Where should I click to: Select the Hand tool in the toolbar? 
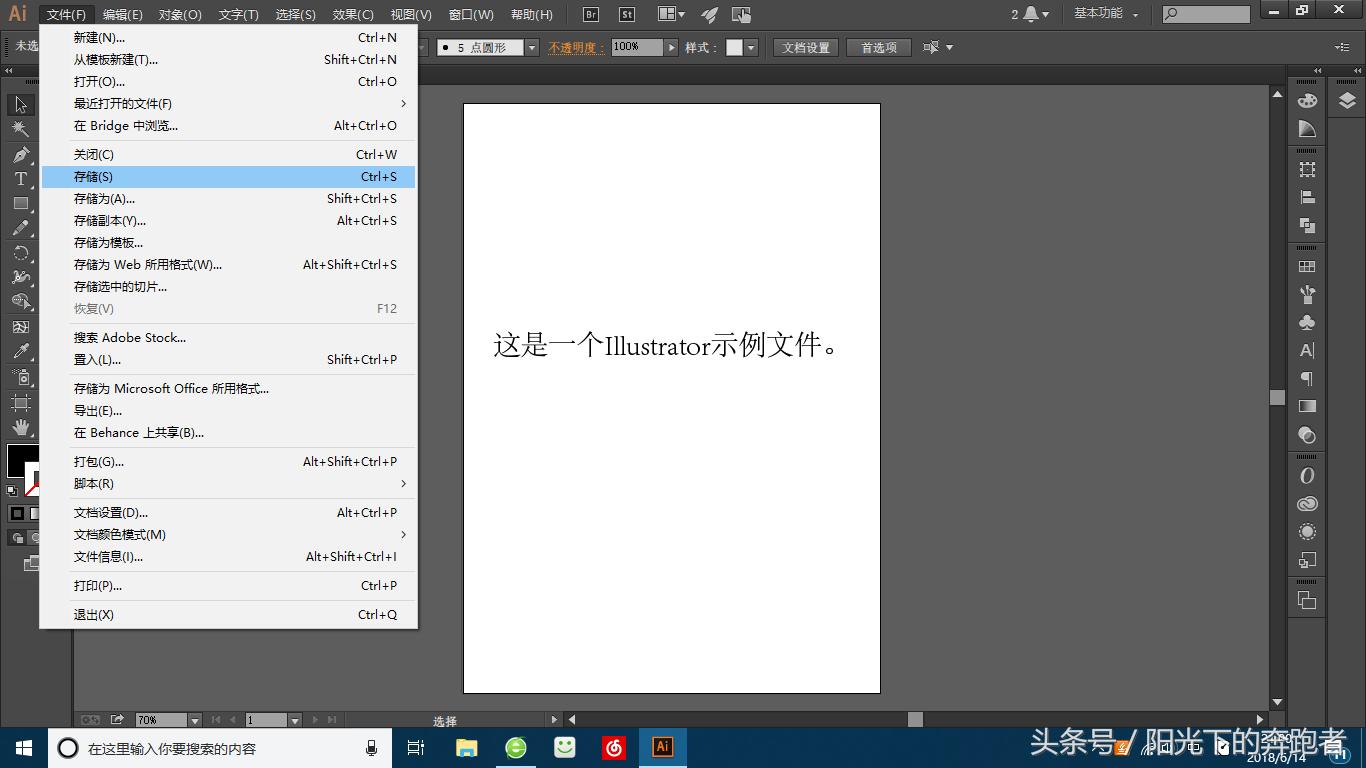(19, 427)
